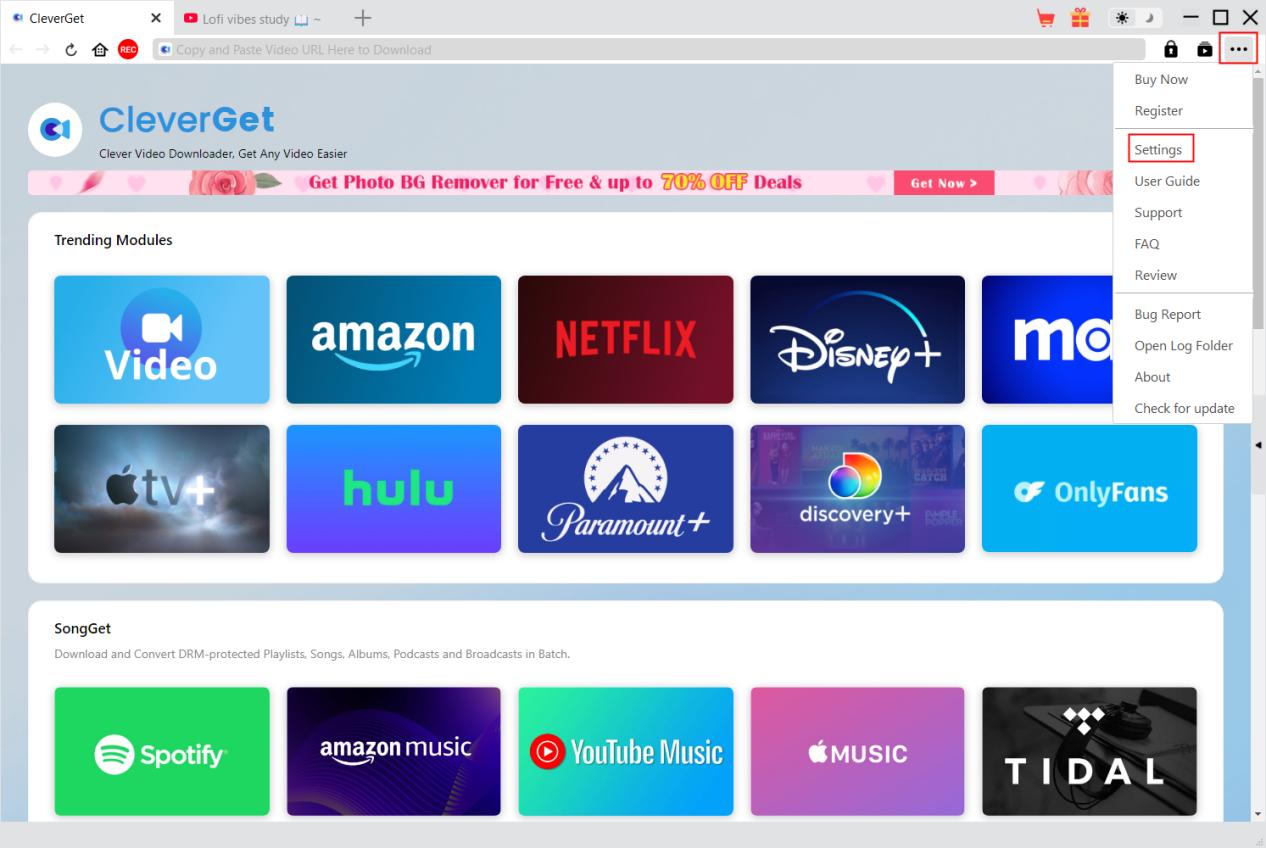Choose Check for update menu entry

tap(1184, 408)
